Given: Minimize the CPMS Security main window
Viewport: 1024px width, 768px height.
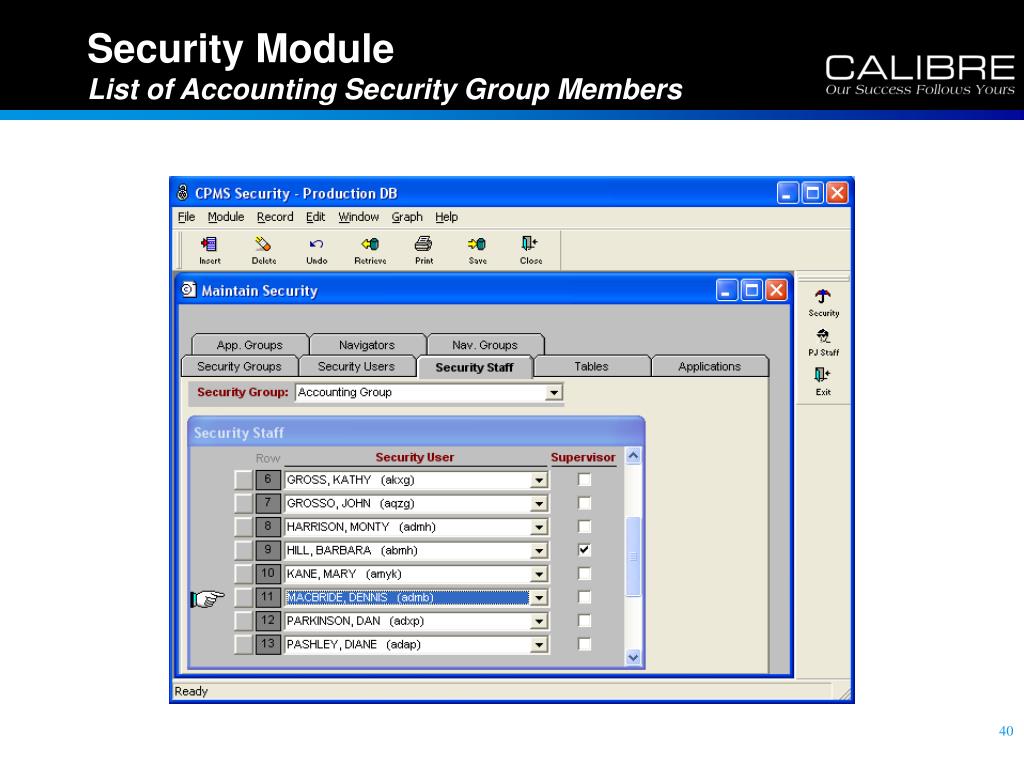Looking at the screenshot, I should tap(788, 193).
